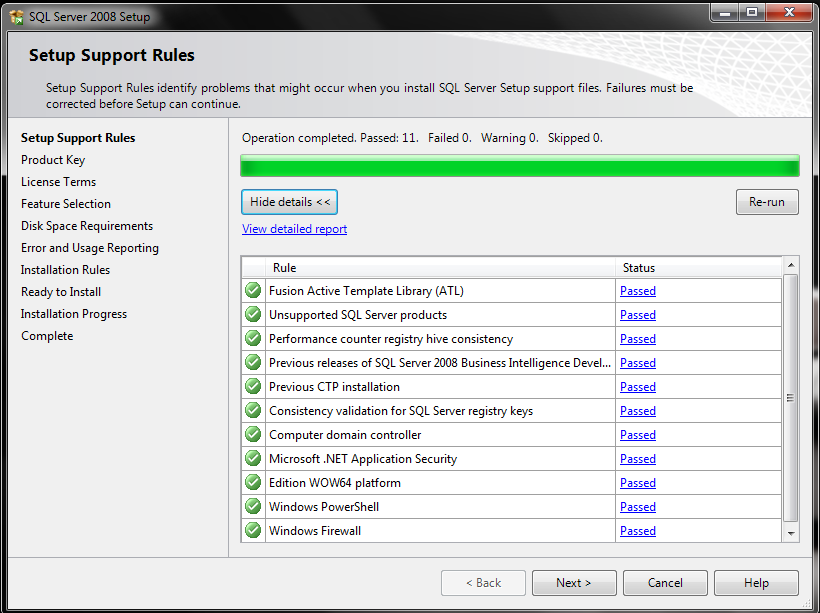This screenshot has height=613, width=820.
Task: Click Fusion Active Template Library (ATL) rule text
Action: click(366, 291)
